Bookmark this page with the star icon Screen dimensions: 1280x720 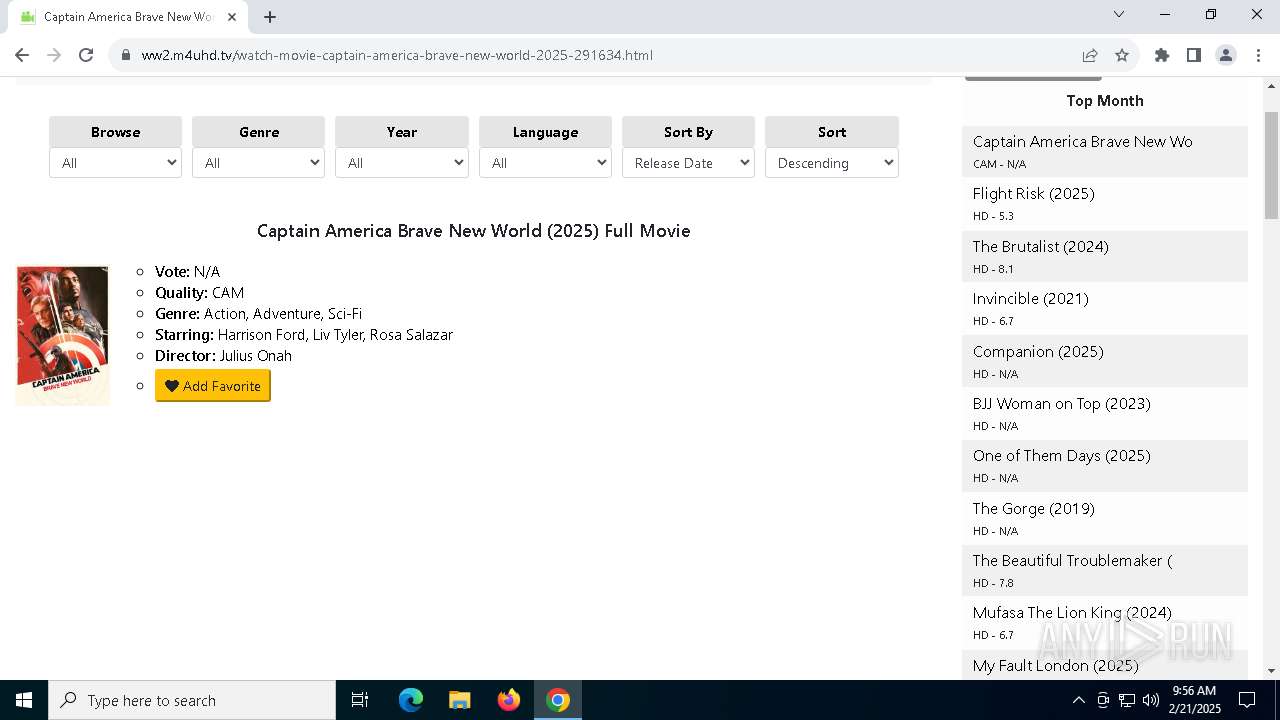1122,55
